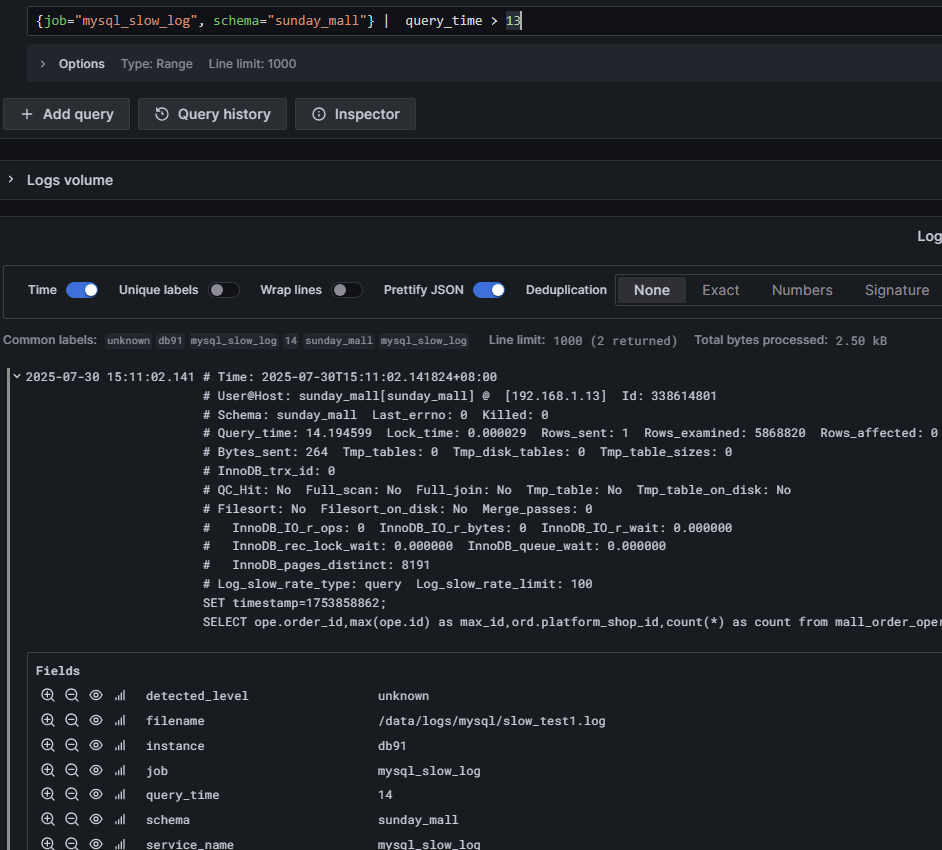Open Query history
The image size is (942, 850).
(x=213, y=114)
